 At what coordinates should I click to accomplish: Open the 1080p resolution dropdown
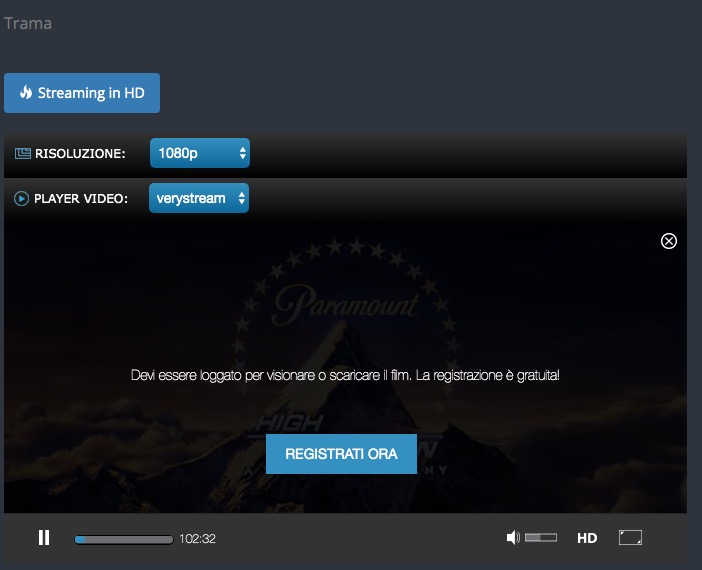(x=198, y=154)
